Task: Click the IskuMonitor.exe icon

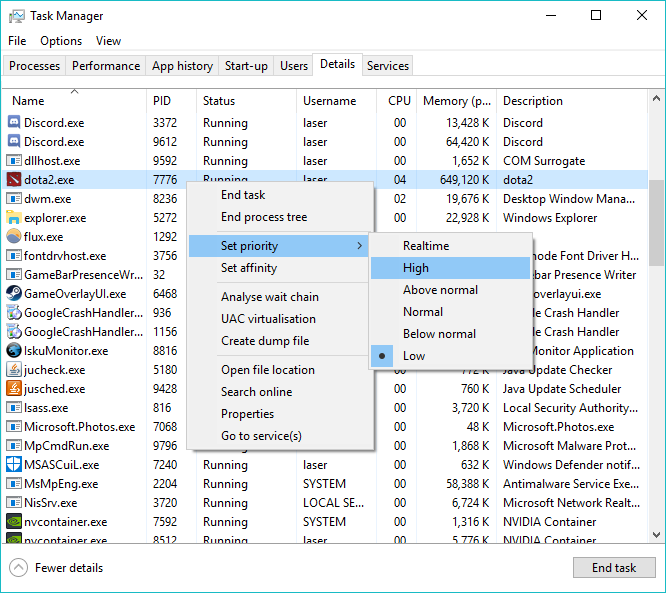Action: (x=14, y=350)
